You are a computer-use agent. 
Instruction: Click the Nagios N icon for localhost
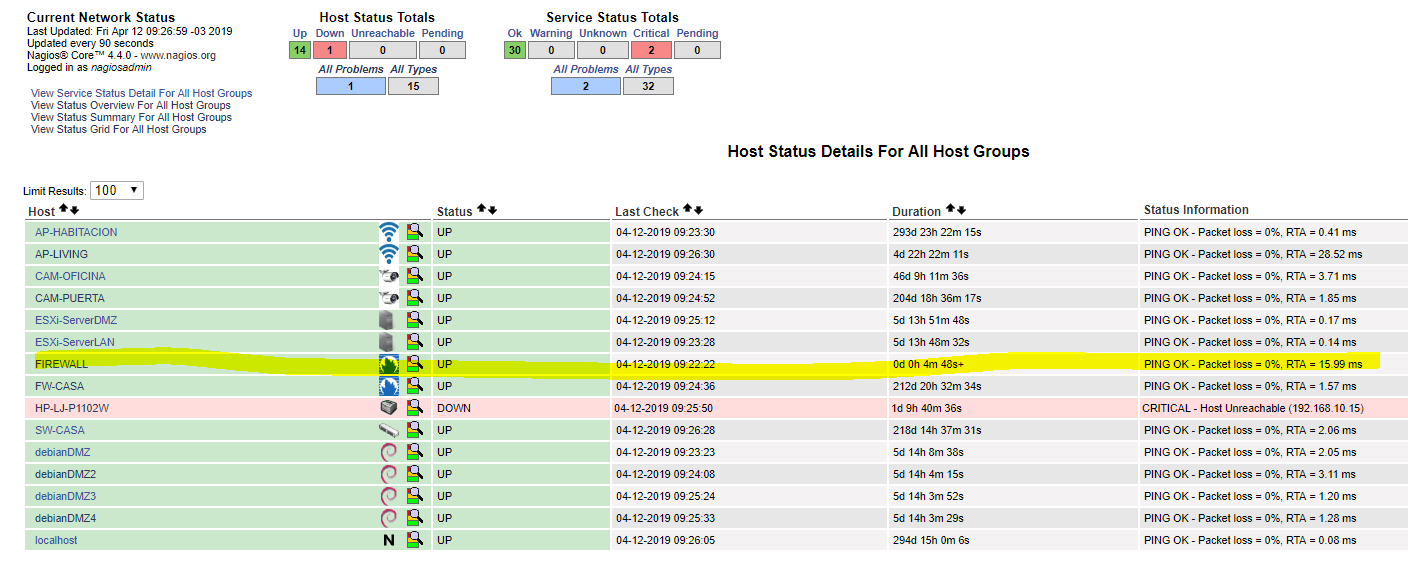coord(388,540)
